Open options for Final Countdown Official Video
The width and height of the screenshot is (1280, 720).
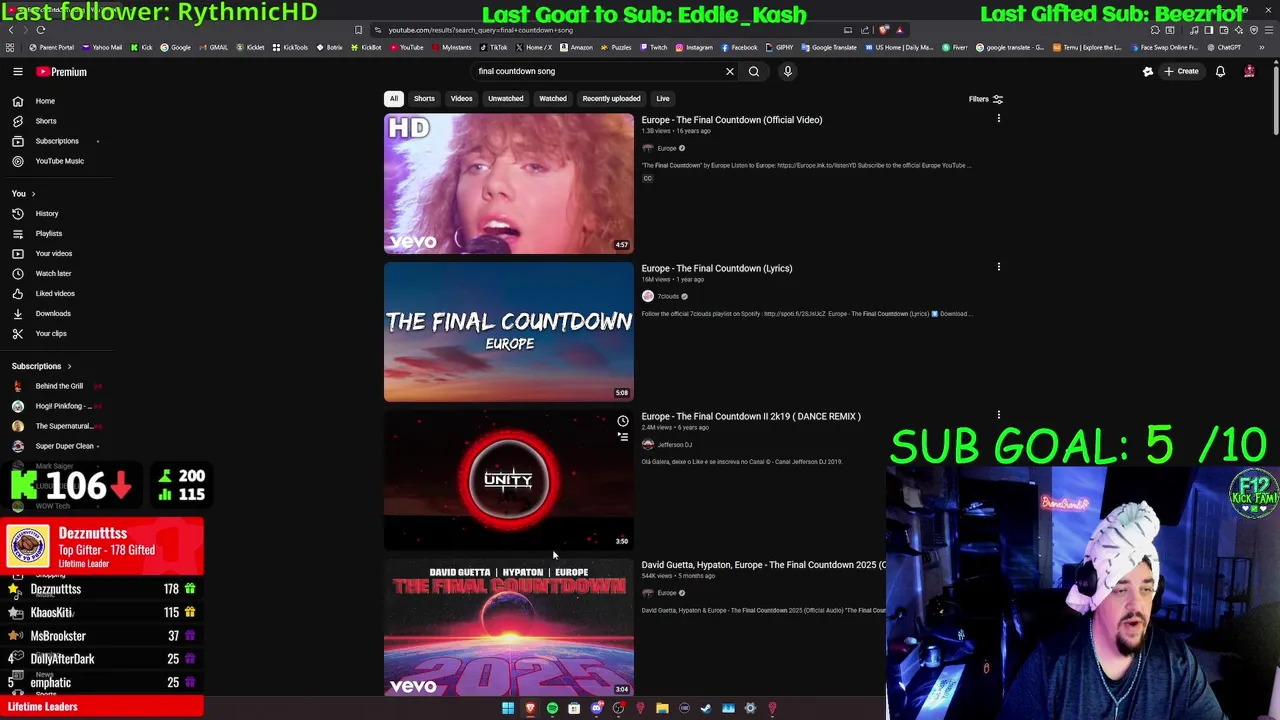[x=998, y=119]
